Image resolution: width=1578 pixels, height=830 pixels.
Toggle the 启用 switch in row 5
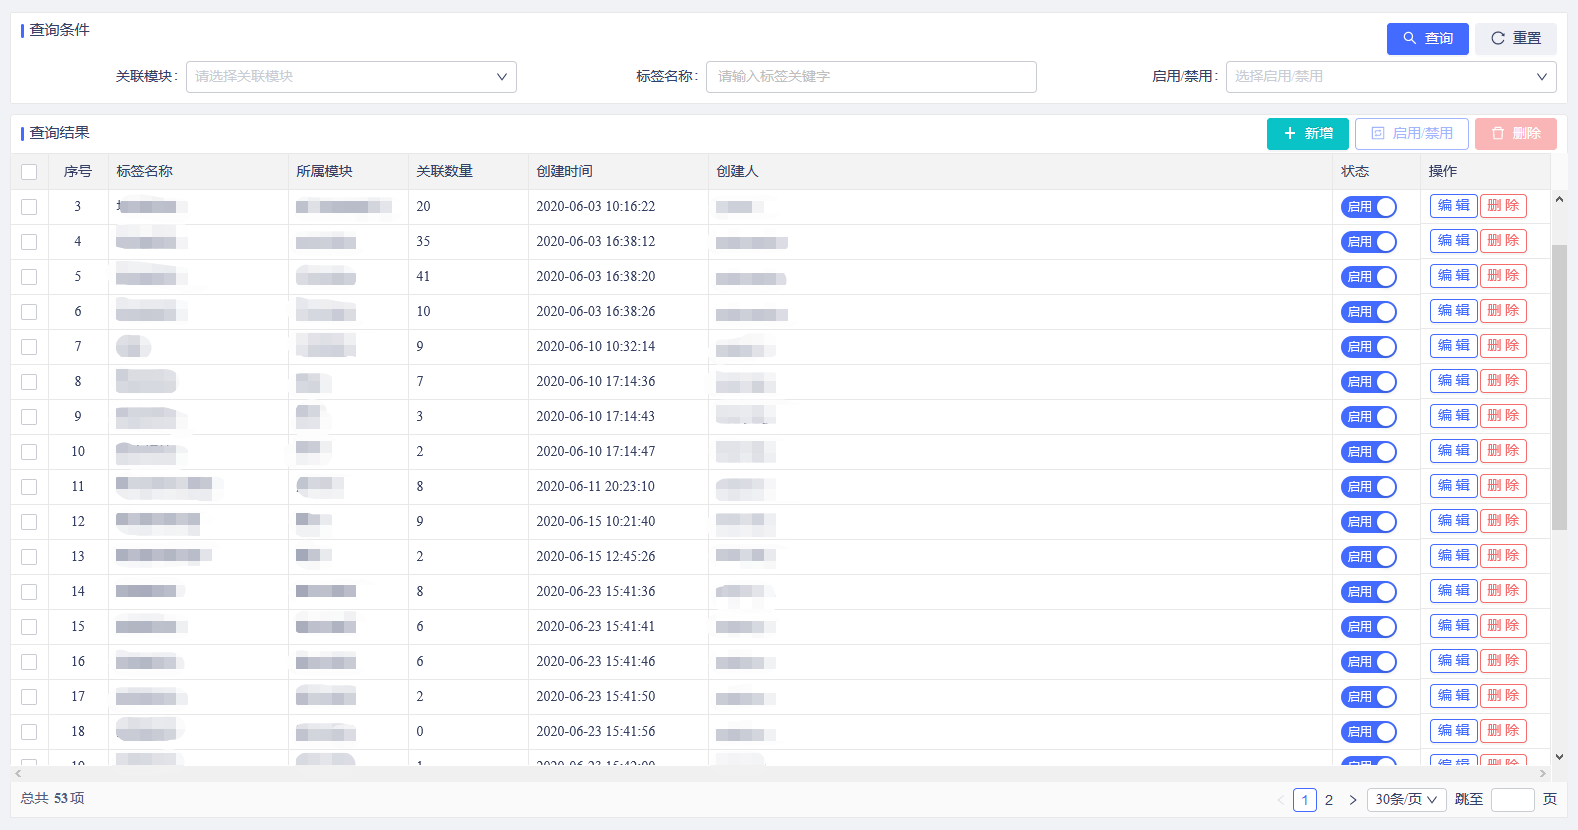1368,277
